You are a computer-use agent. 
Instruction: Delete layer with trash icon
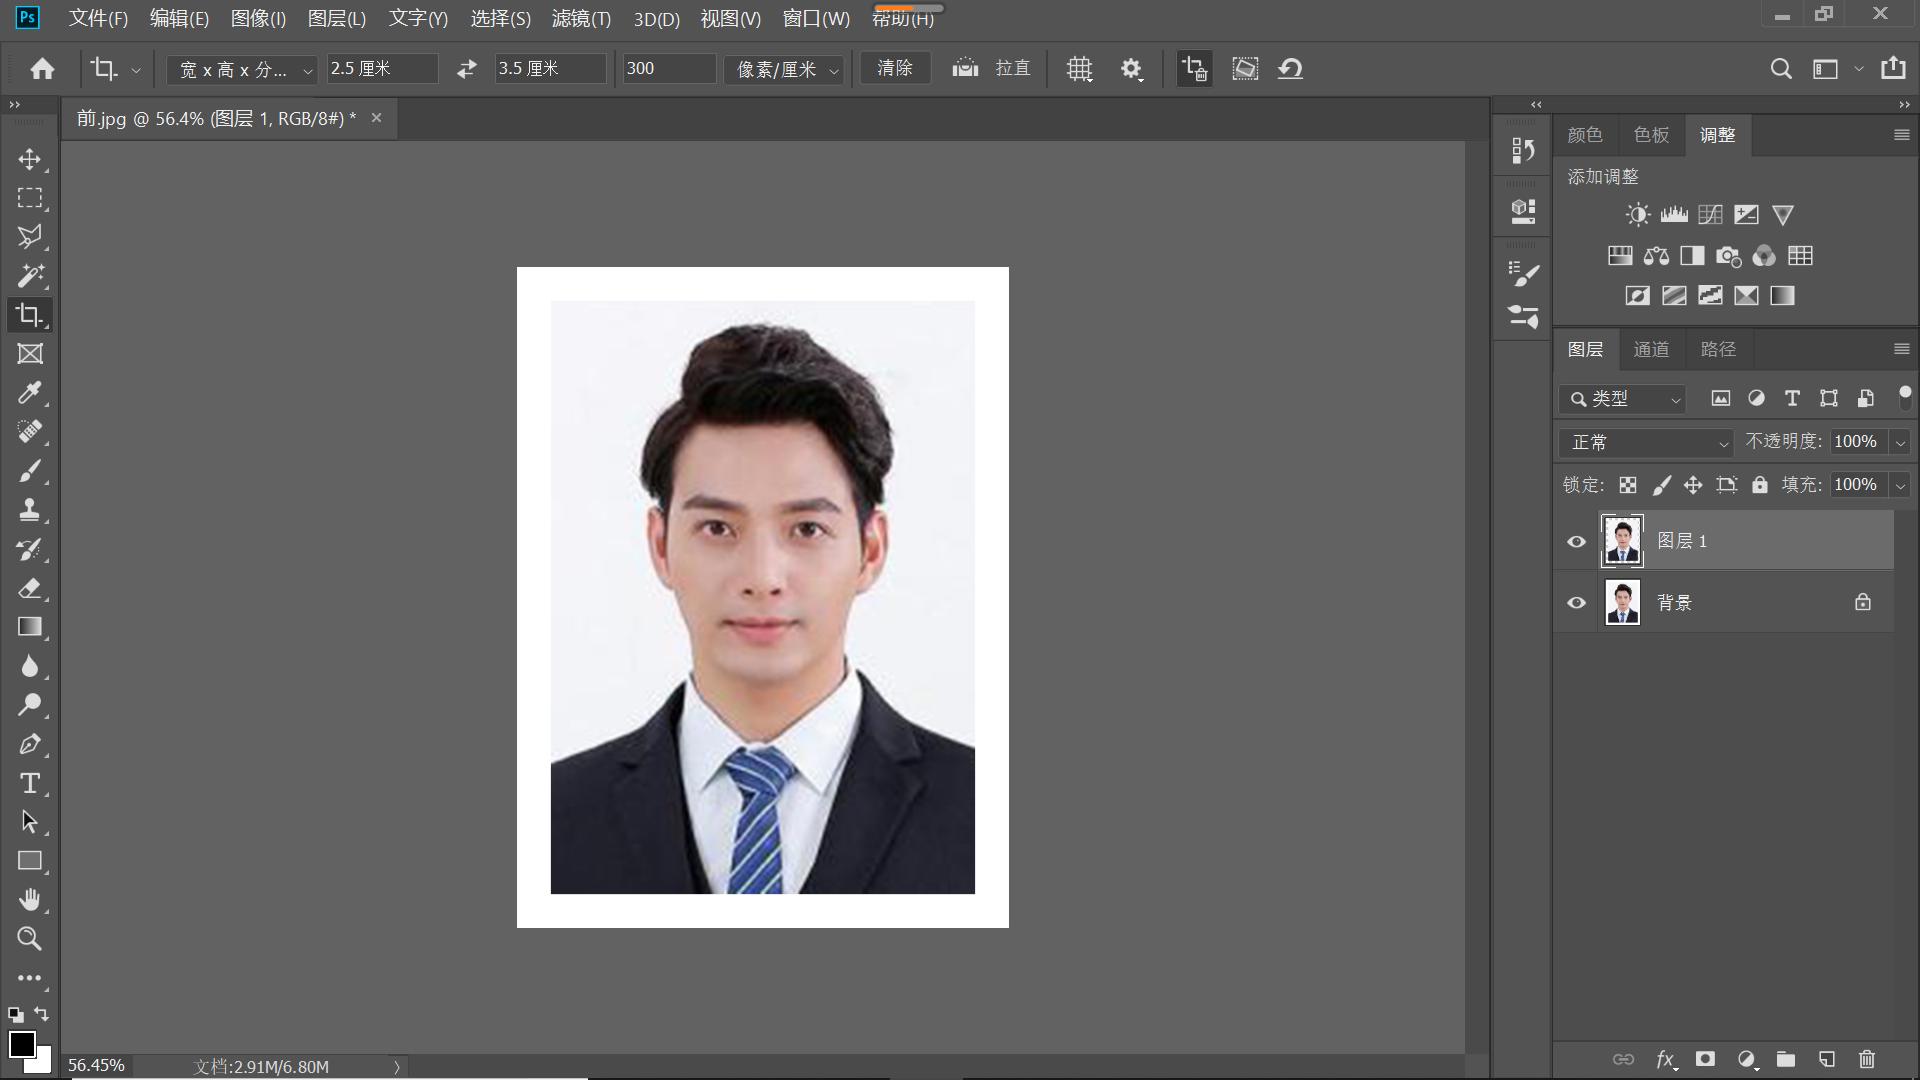1866,1059
